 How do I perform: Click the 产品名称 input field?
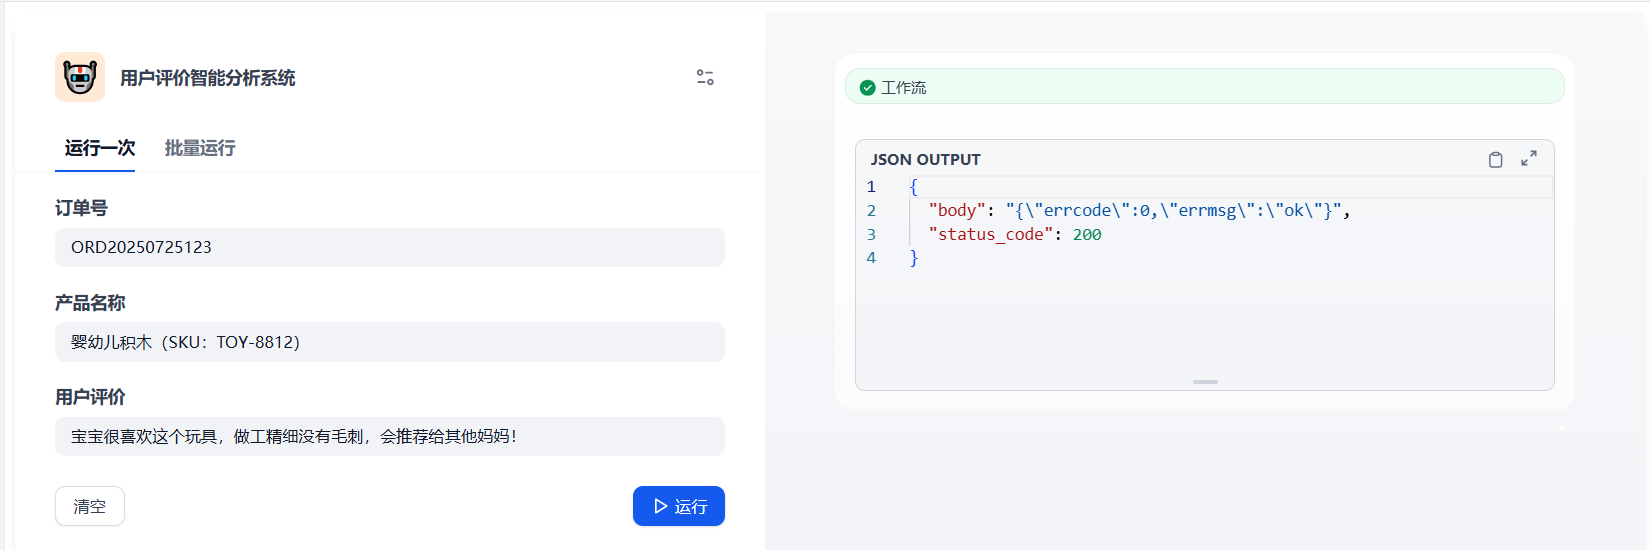(x=390, y=342)
